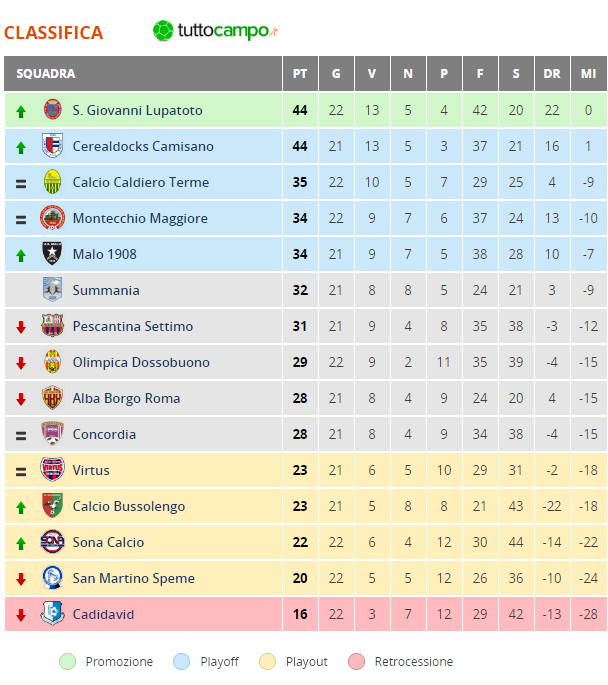Open the Montecchio Maggiore team name

point(140,218)
